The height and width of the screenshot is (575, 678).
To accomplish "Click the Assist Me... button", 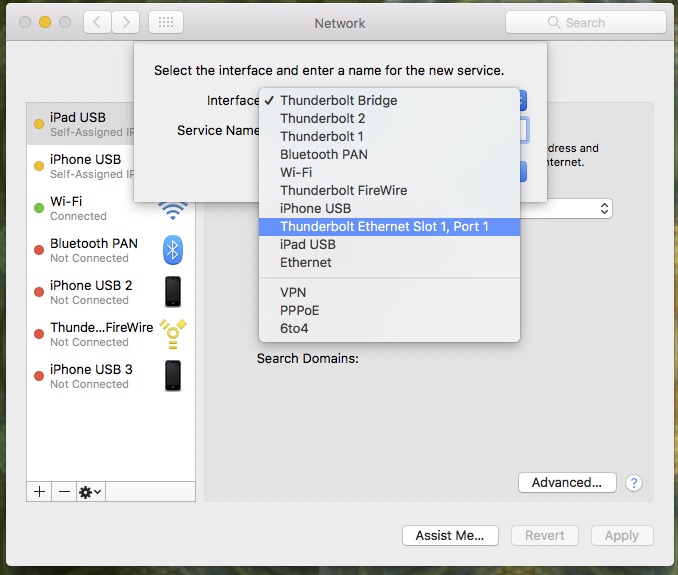I will (450, 536).
